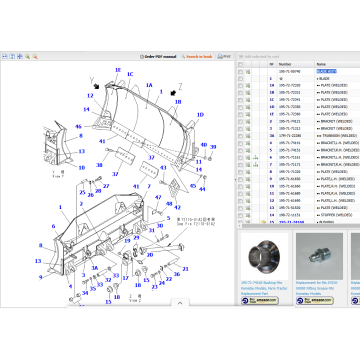360x360 pixels.
Task: Expand the bottom panel with the up chevron
Action: tap(180, 303)
